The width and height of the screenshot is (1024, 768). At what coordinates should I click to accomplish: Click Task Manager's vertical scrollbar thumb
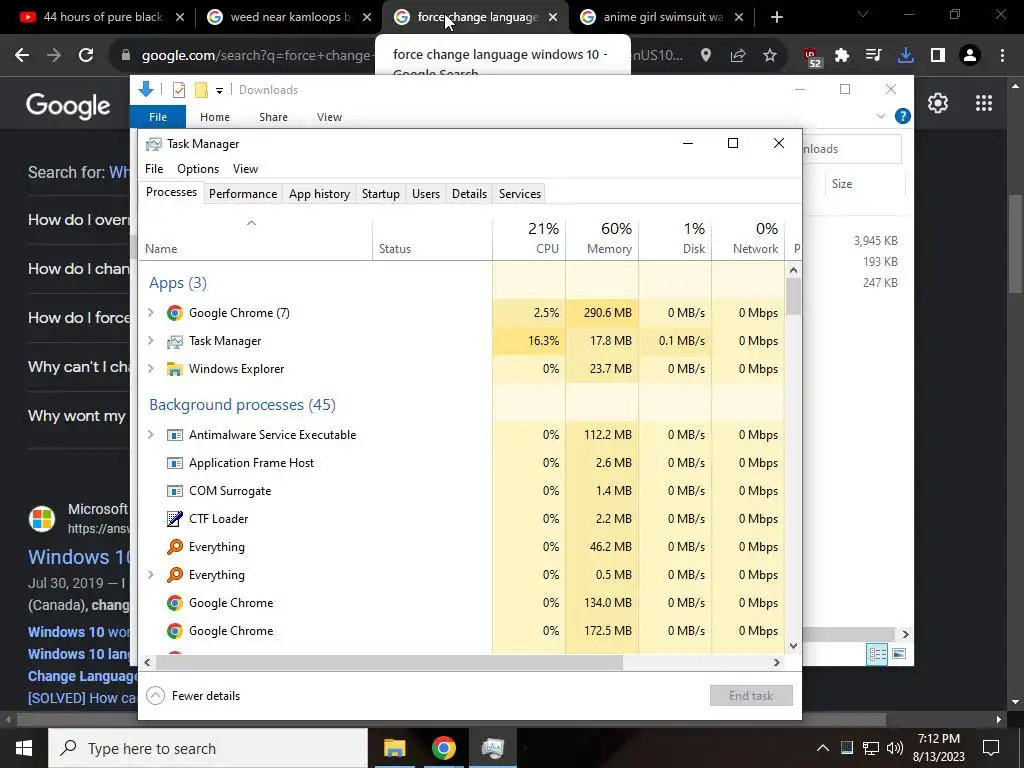point(793,296)
